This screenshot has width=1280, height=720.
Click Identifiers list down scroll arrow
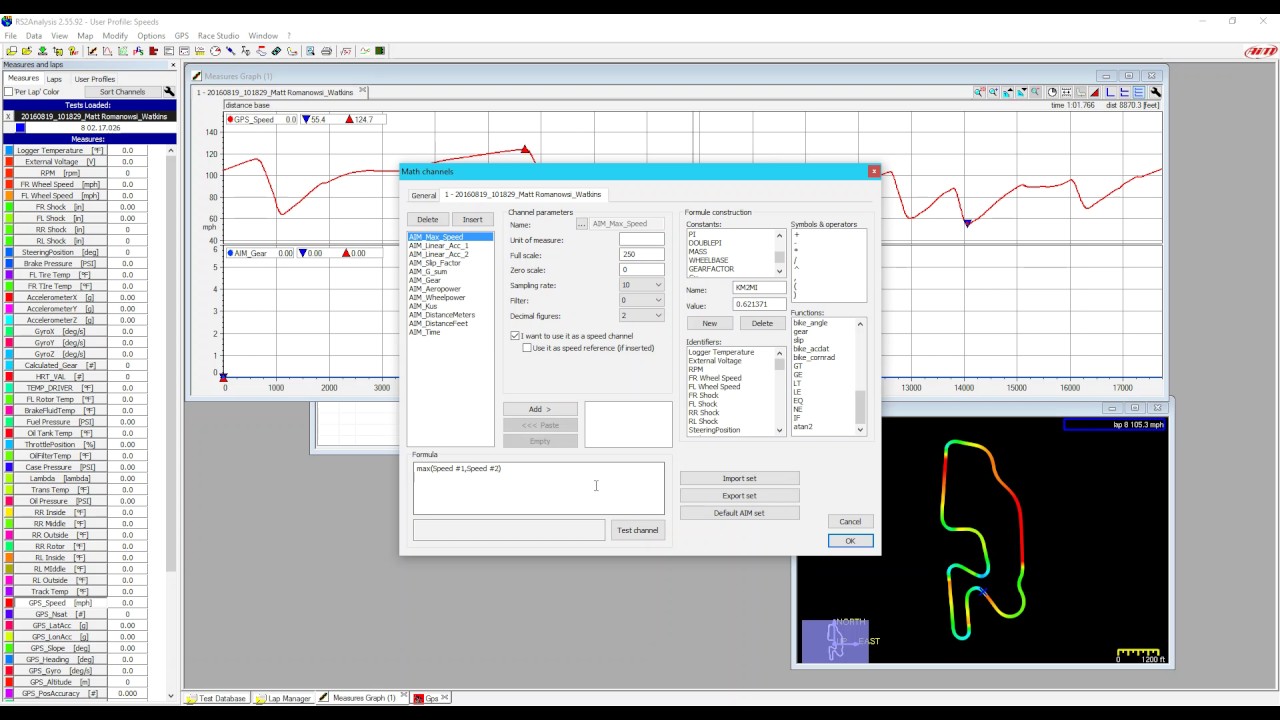tap(779, 430)
